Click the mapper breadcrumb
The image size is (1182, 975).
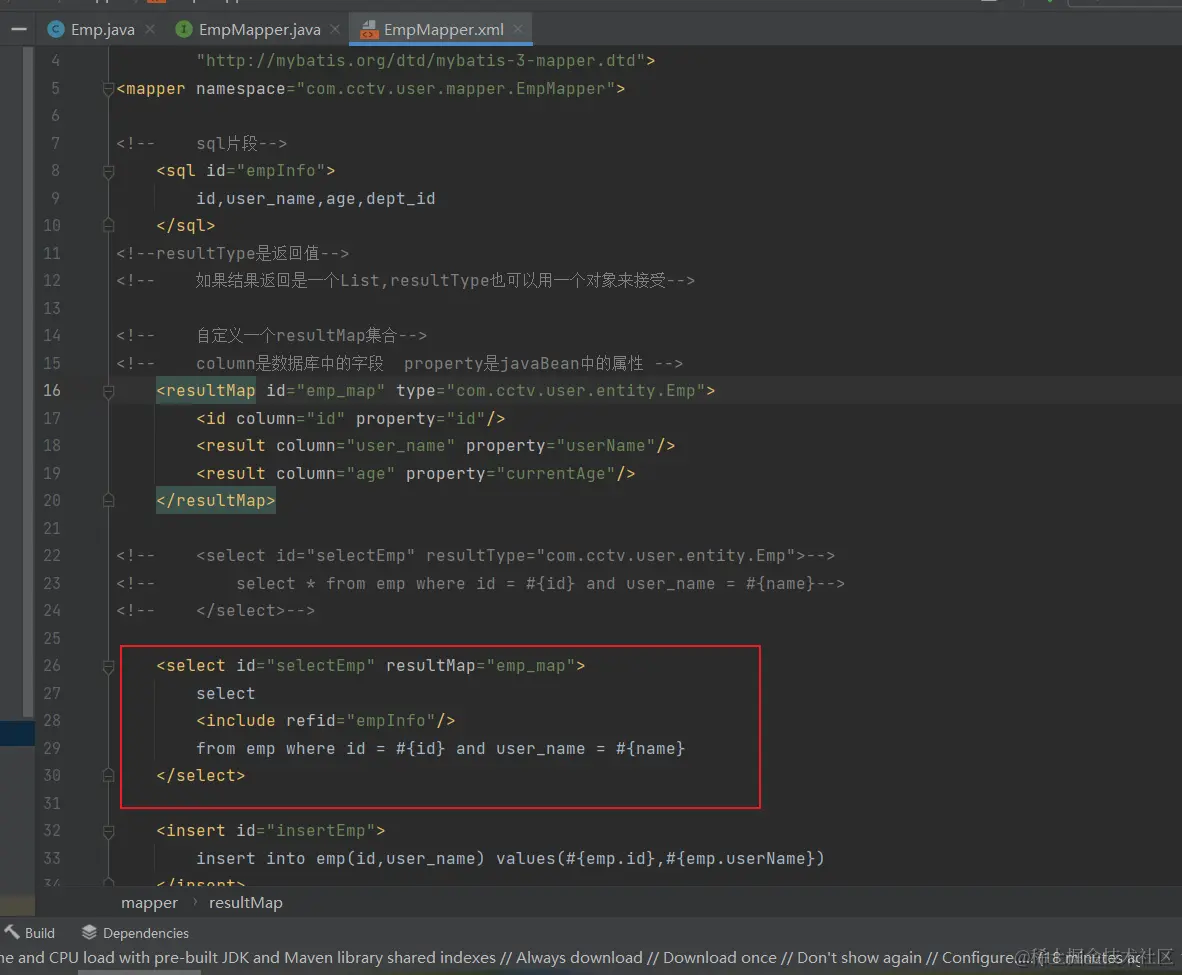pos(149,903)
